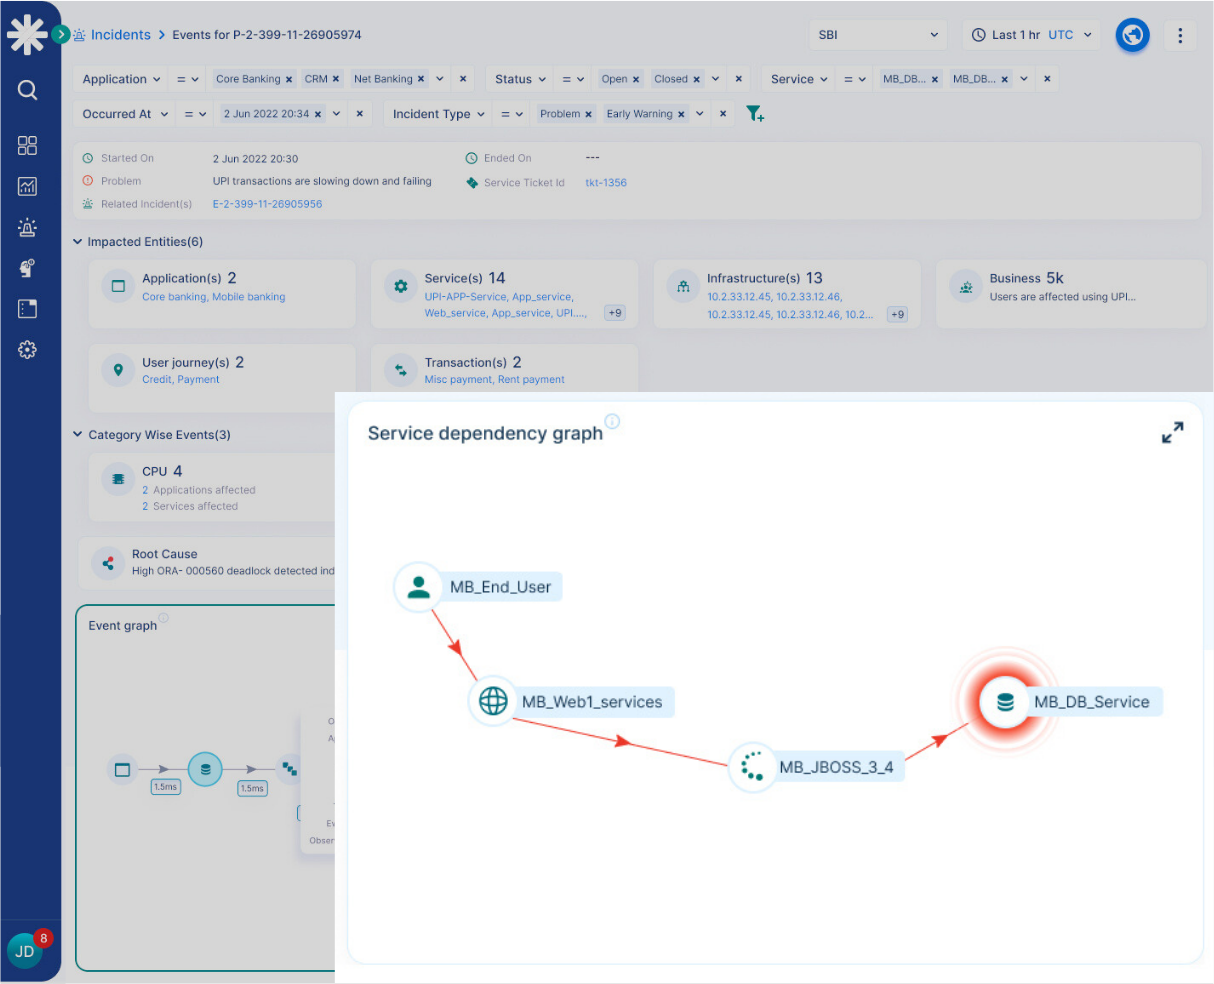Open the settings gear in sidebar

tap(27, 350)
